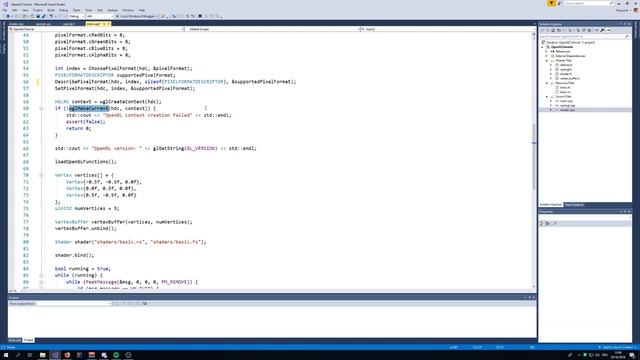Start the Local Windows Debugger
640x360 pixels.
[x=137, y=16]
